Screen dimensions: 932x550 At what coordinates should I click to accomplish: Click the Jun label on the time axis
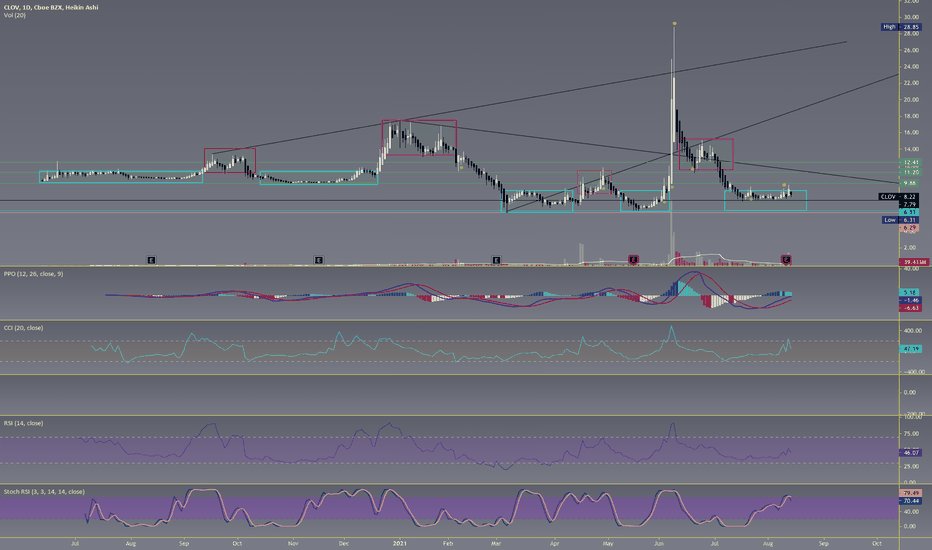tap(659, 543)
